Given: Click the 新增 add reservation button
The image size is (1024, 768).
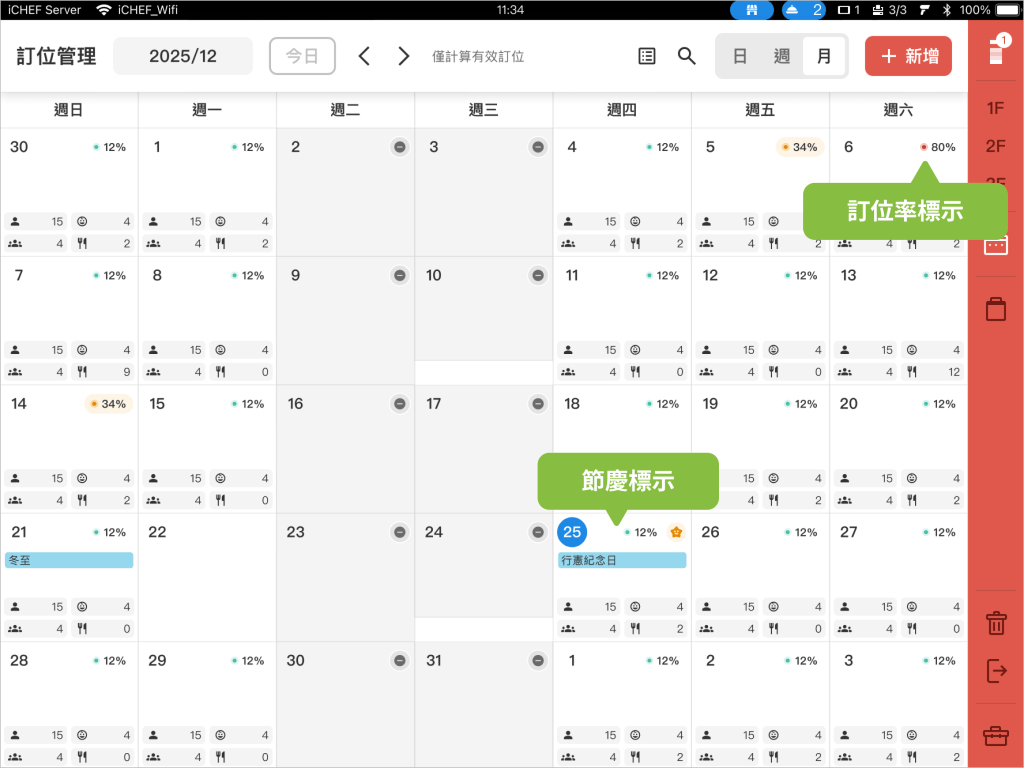Looking at the screenshot, I should (908, 56).
